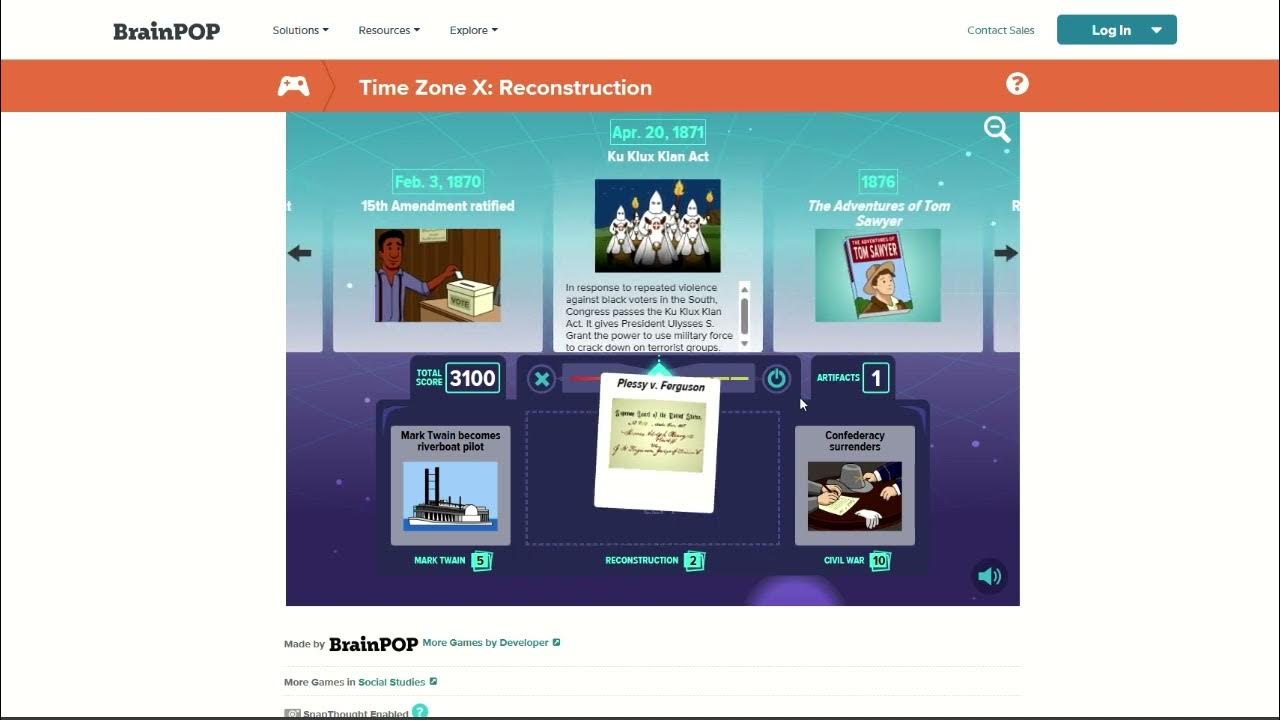Select the Apr. 20, 1871 date label
Viewport: 1280px width, 720px height.
pyautogui.click(x=658, y=132)
